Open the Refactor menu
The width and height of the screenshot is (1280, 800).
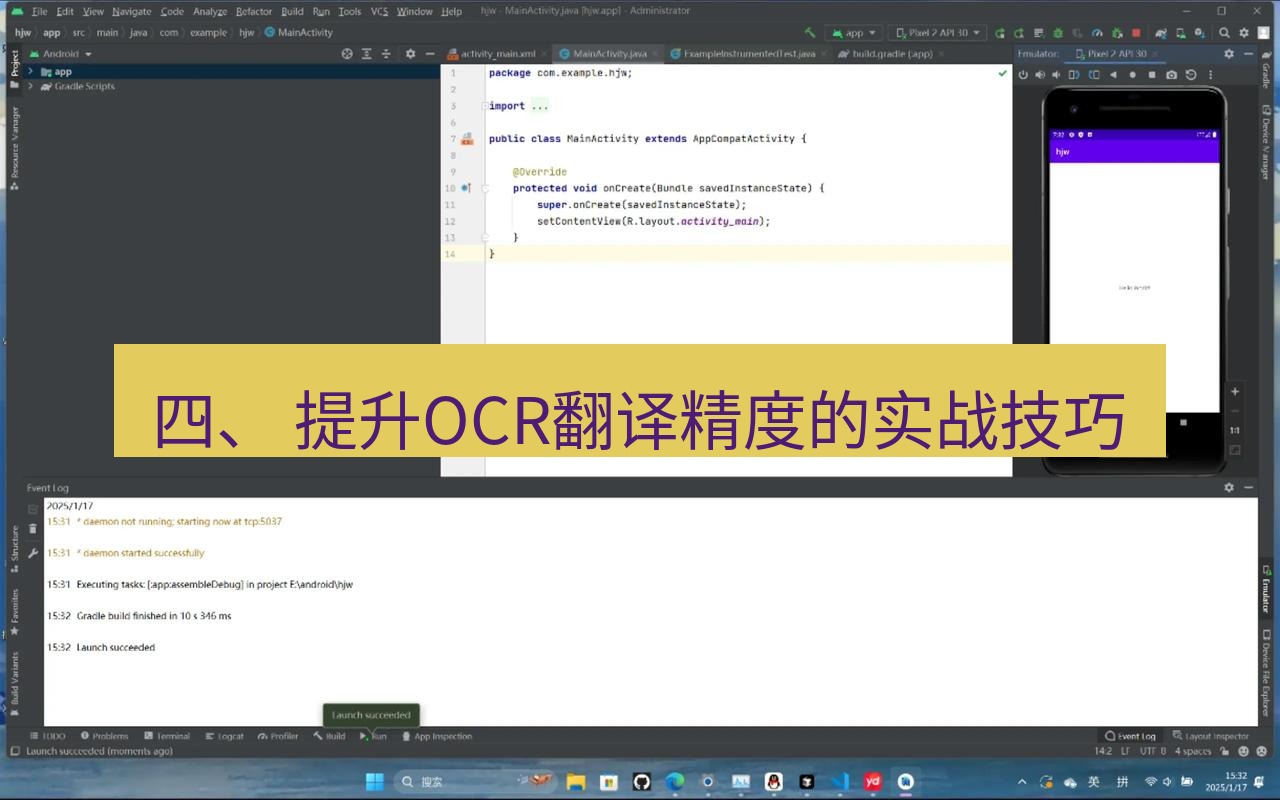(253, 11)
